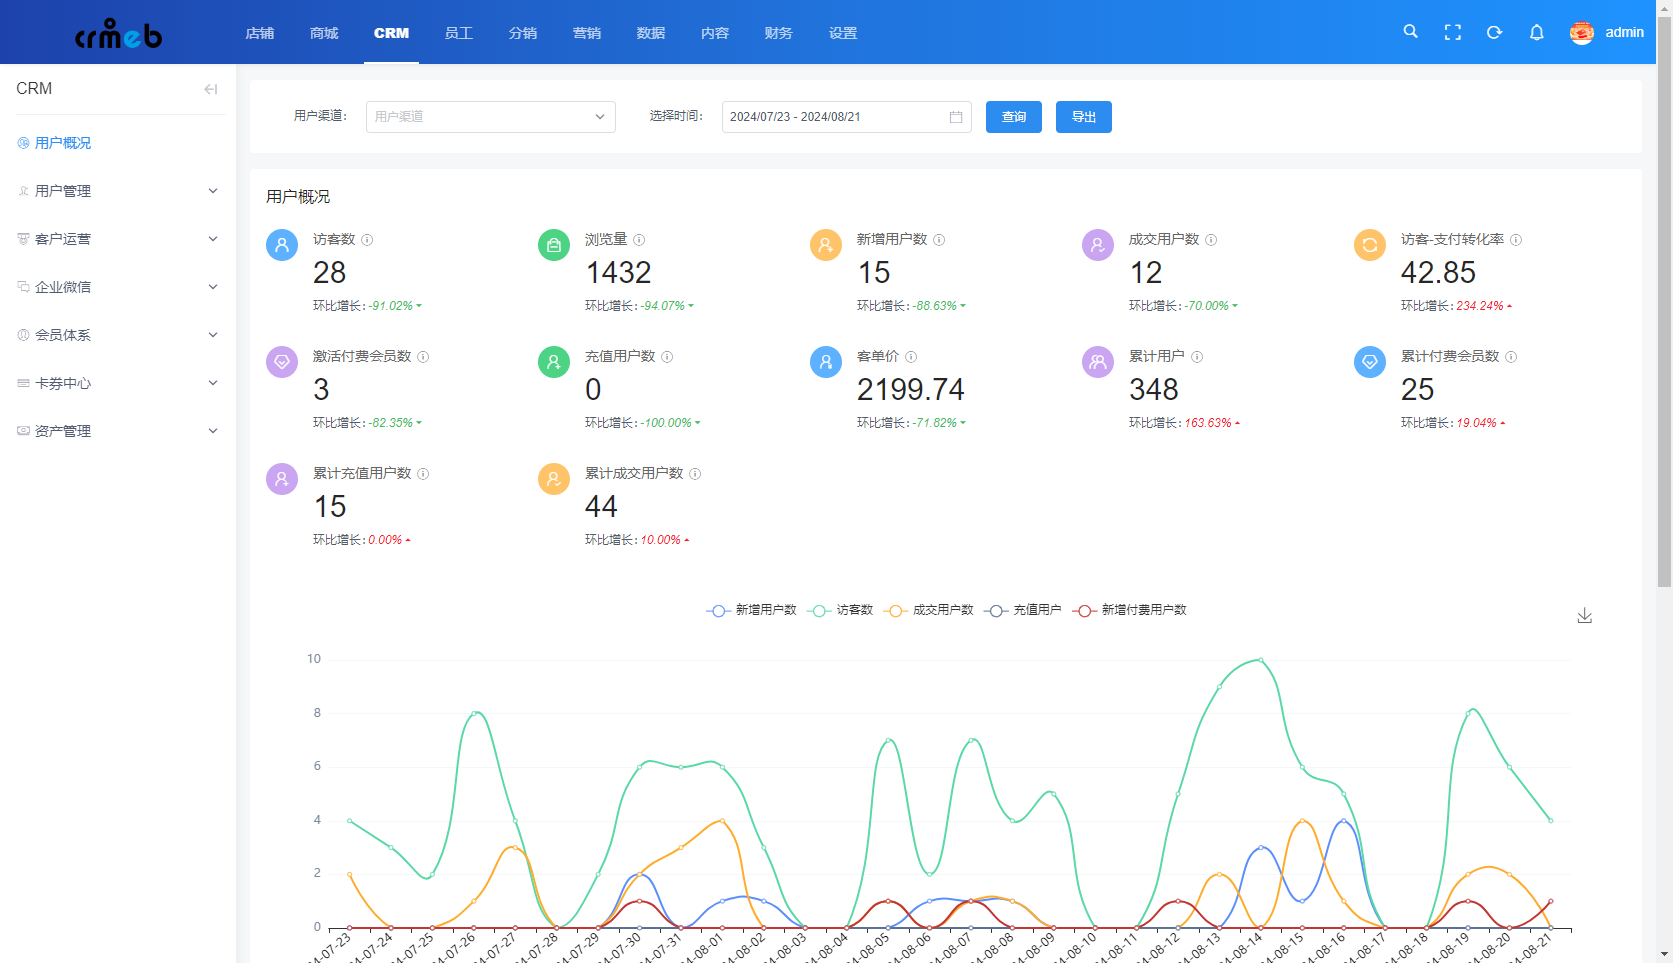Click the info icon next to 新增用户数
The height and width of the screenshot is (963, 1674).
tap(939, 240)
